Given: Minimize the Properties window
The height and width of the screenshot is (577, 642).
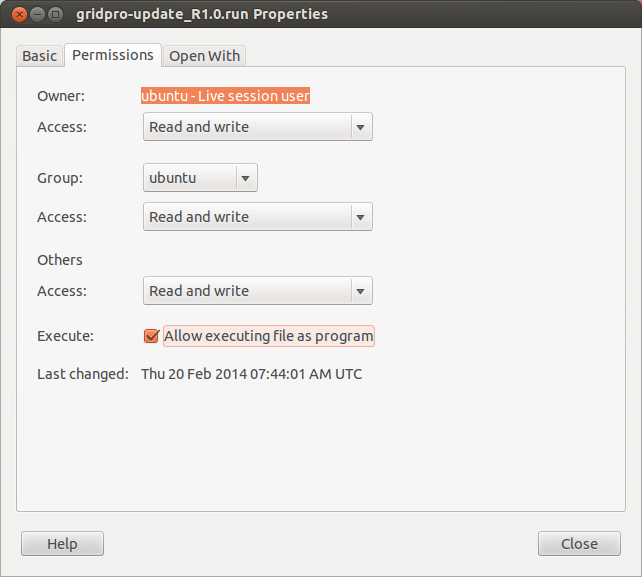Looking at the screenshot, I should click(37, 15).
